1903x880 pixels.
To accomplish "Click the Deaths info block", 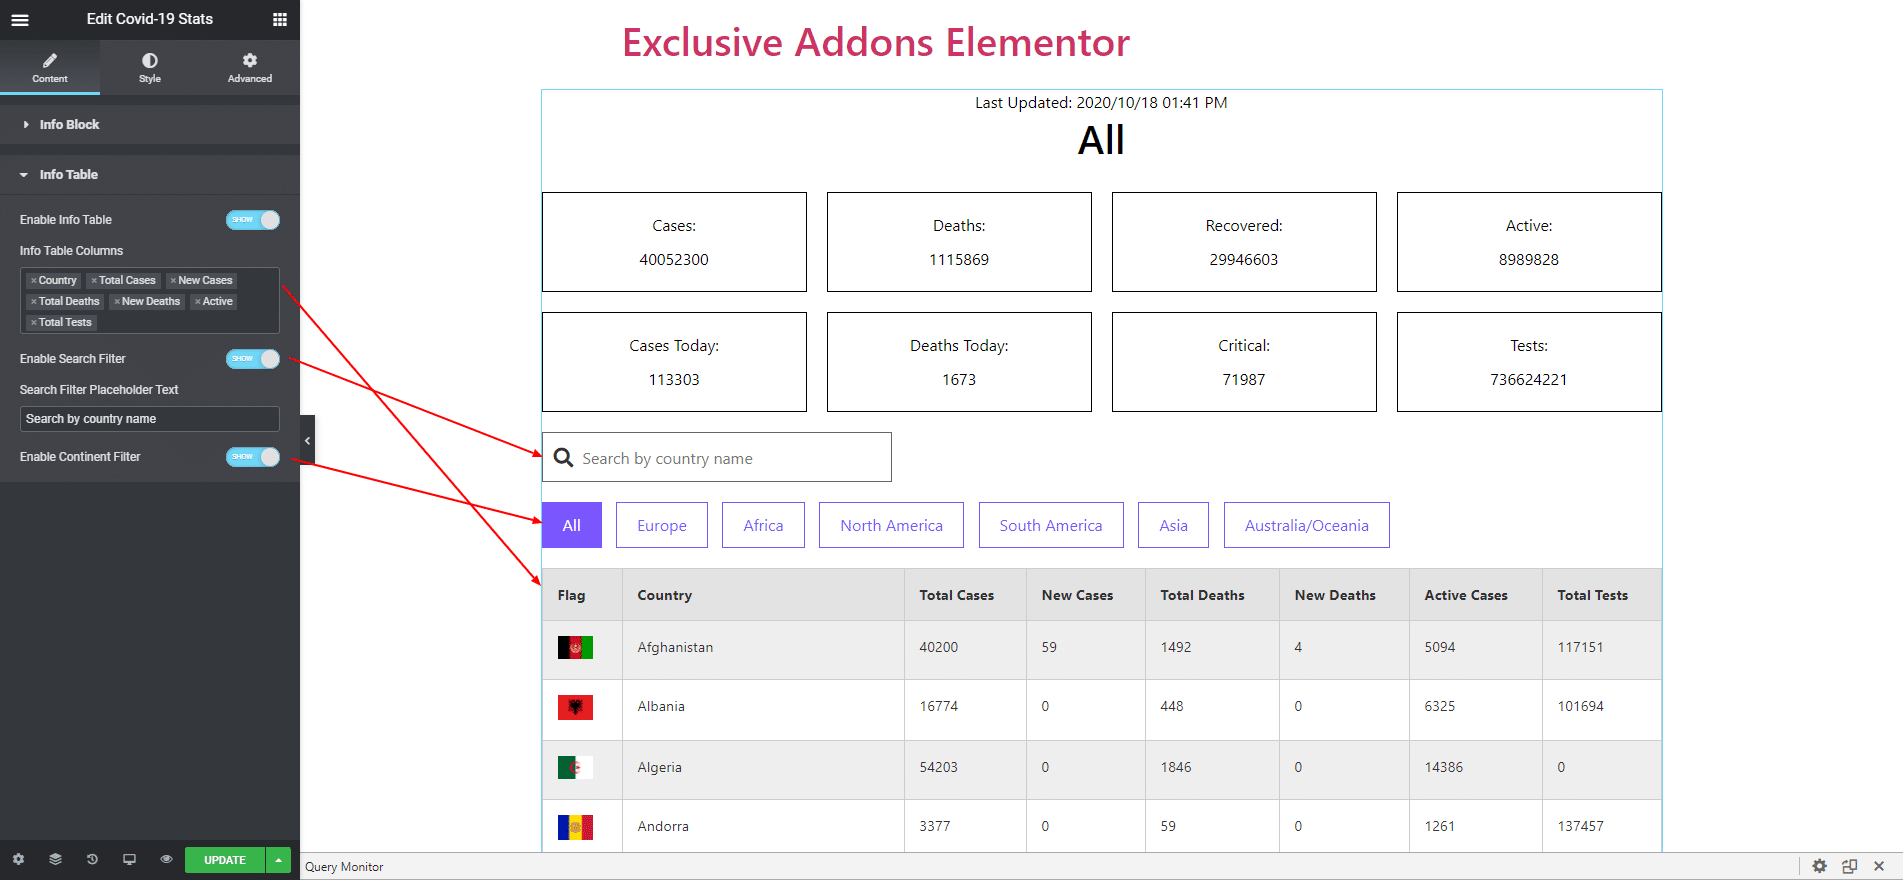I will [959, 242].
